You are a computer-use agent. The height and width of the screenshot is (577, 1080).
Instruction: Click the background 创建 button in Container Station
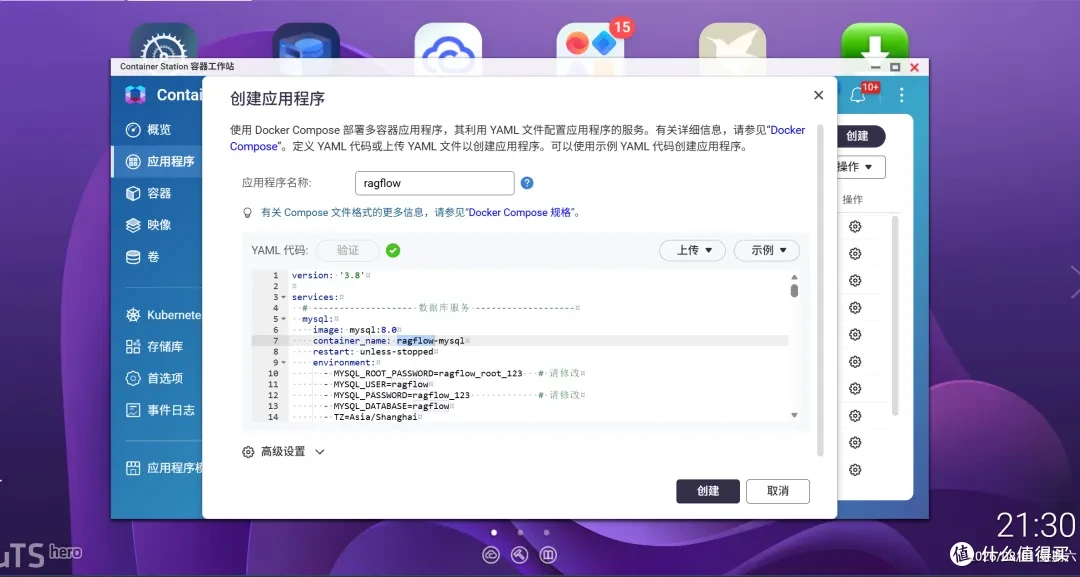pyautogui.click(x=860, y=136)
